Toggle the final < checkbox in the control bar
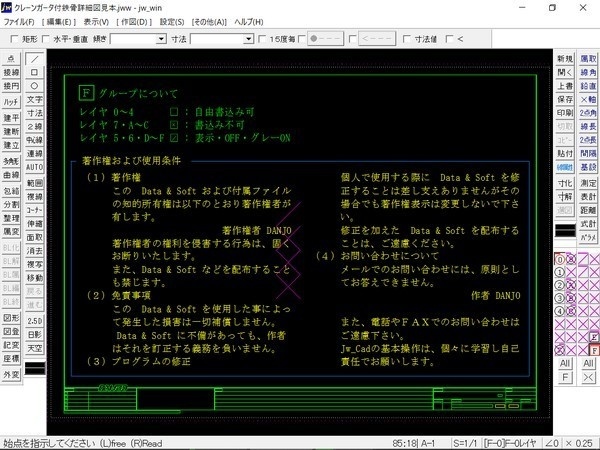The width and height of the screenshot is (600, 450). (450, 39)
